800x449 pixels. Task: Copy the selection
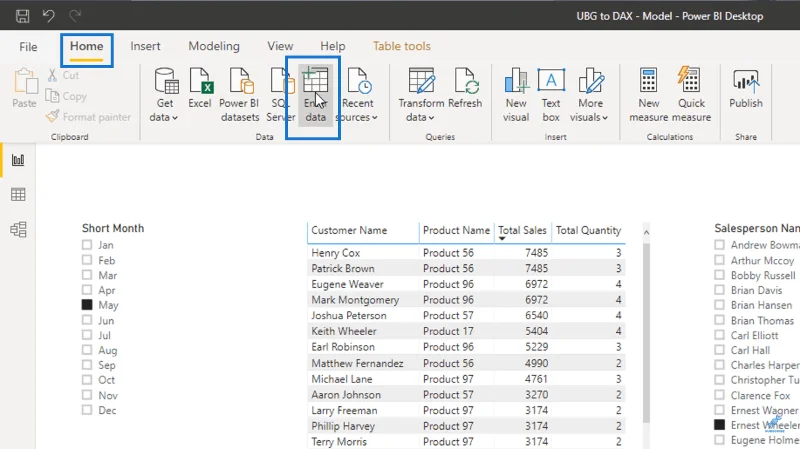coord(66,96)
